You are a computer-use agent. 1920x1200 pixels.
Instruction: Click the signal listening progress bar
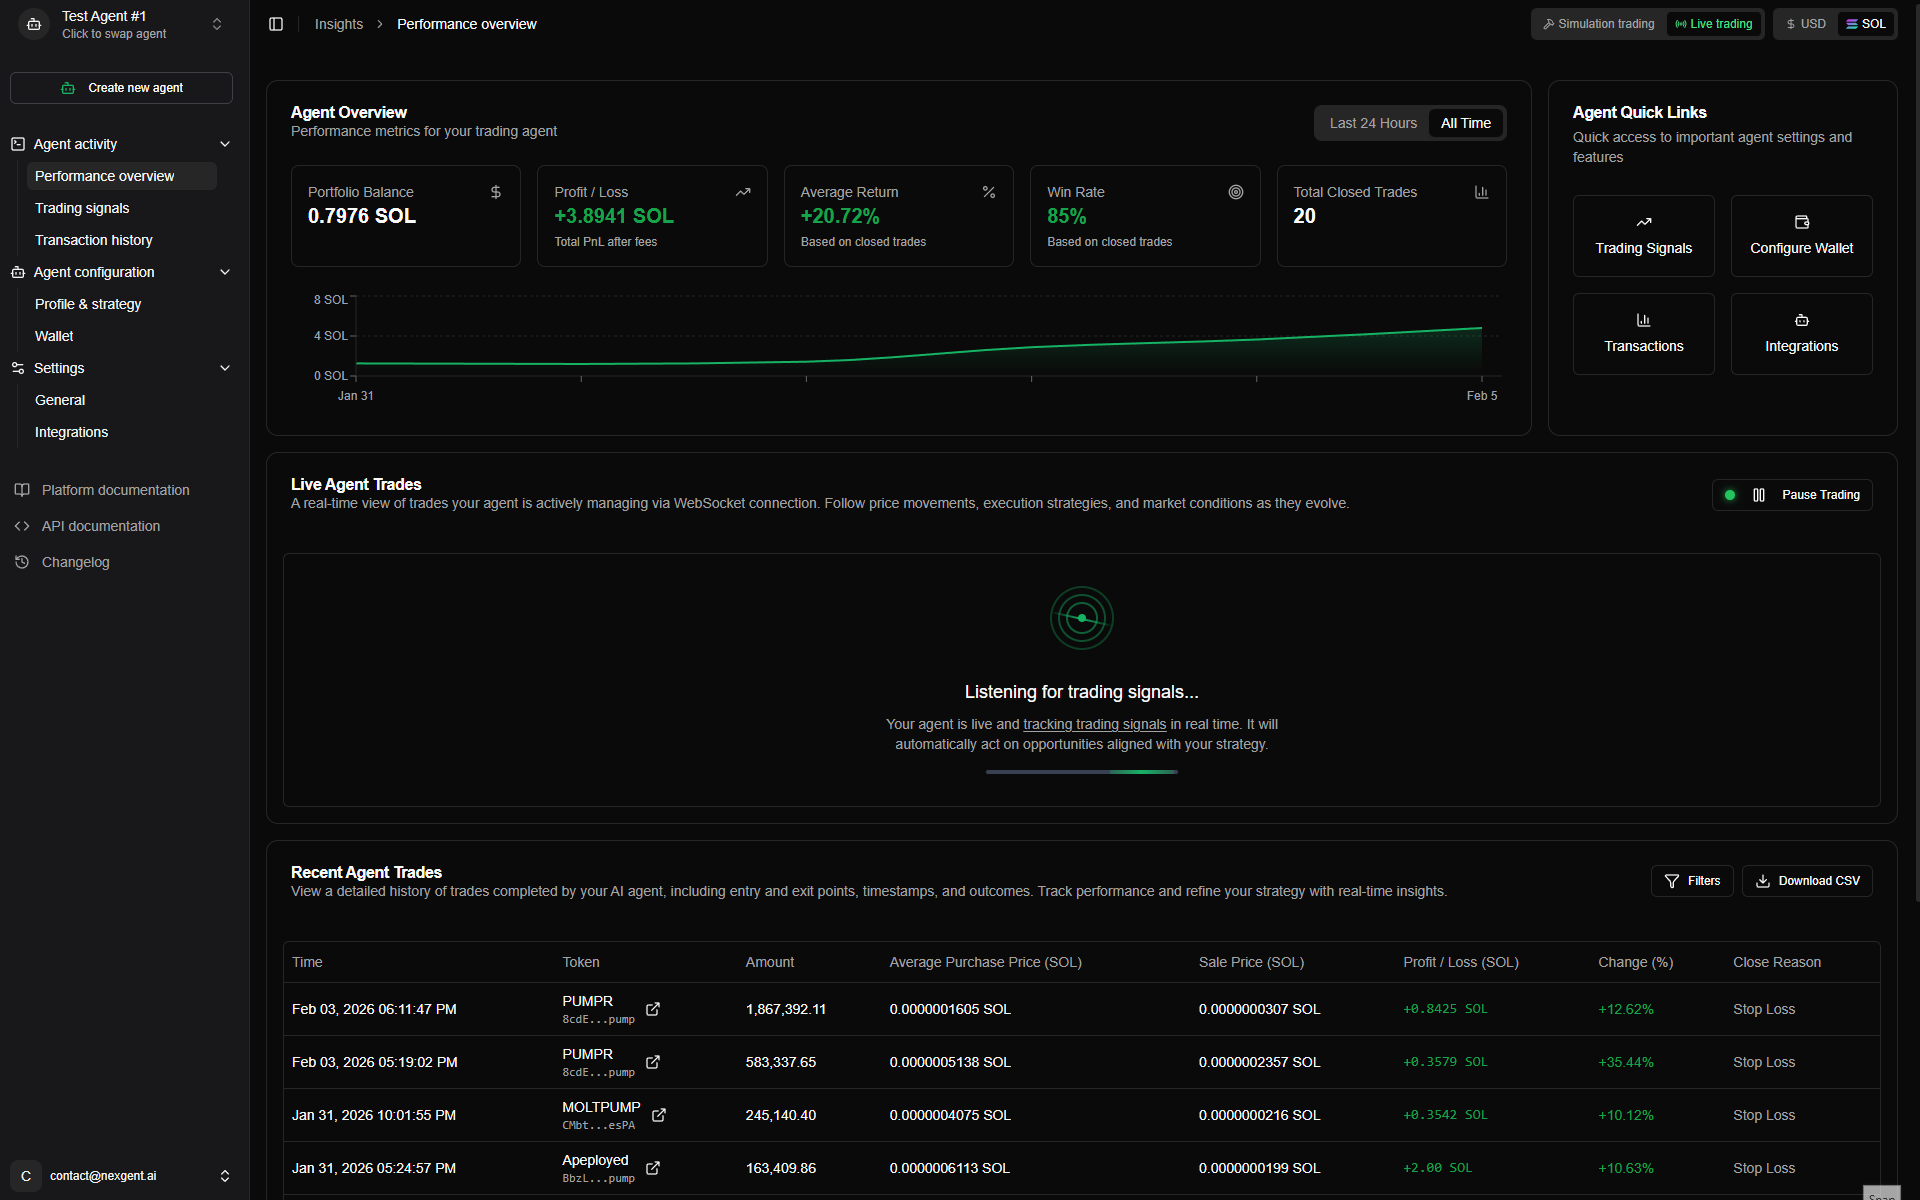(1081, 771)
